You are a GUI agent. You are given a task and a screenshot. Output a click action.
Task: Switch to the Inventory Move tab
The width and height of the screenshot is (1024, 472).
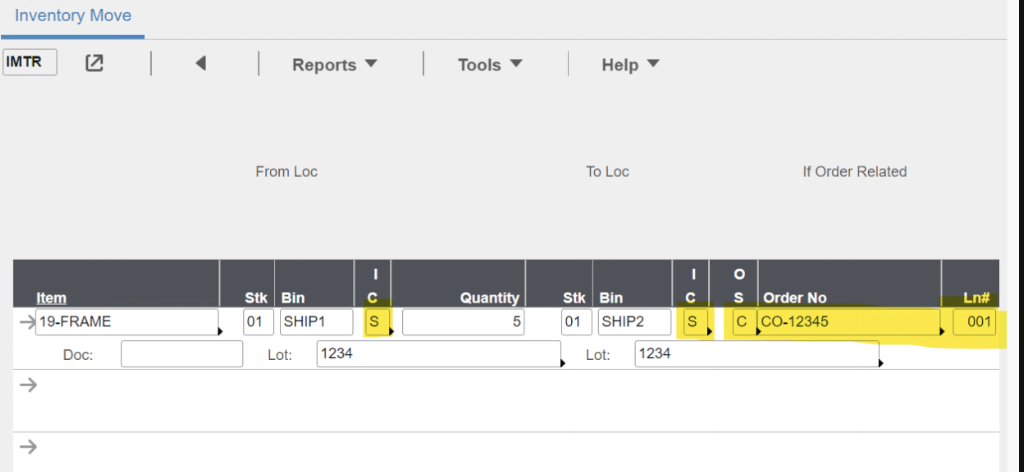point(73,16)
